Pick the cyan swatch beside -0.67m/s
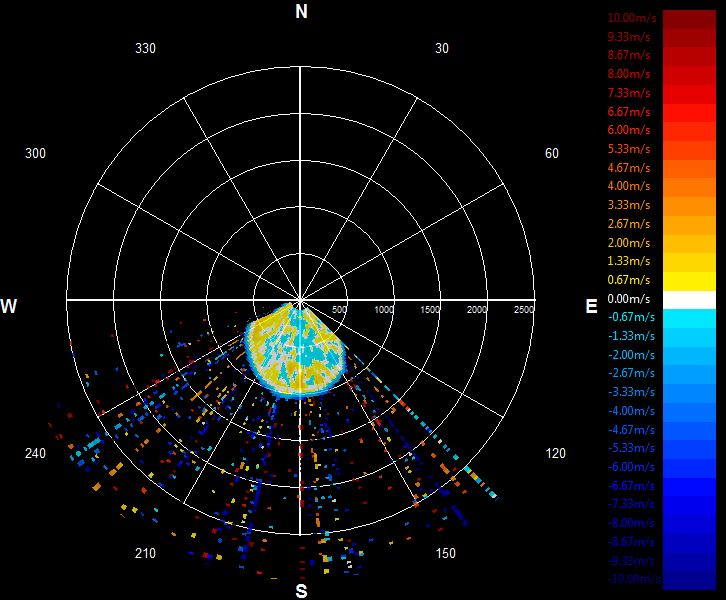726x600 pixels. (x=689, y=319)
